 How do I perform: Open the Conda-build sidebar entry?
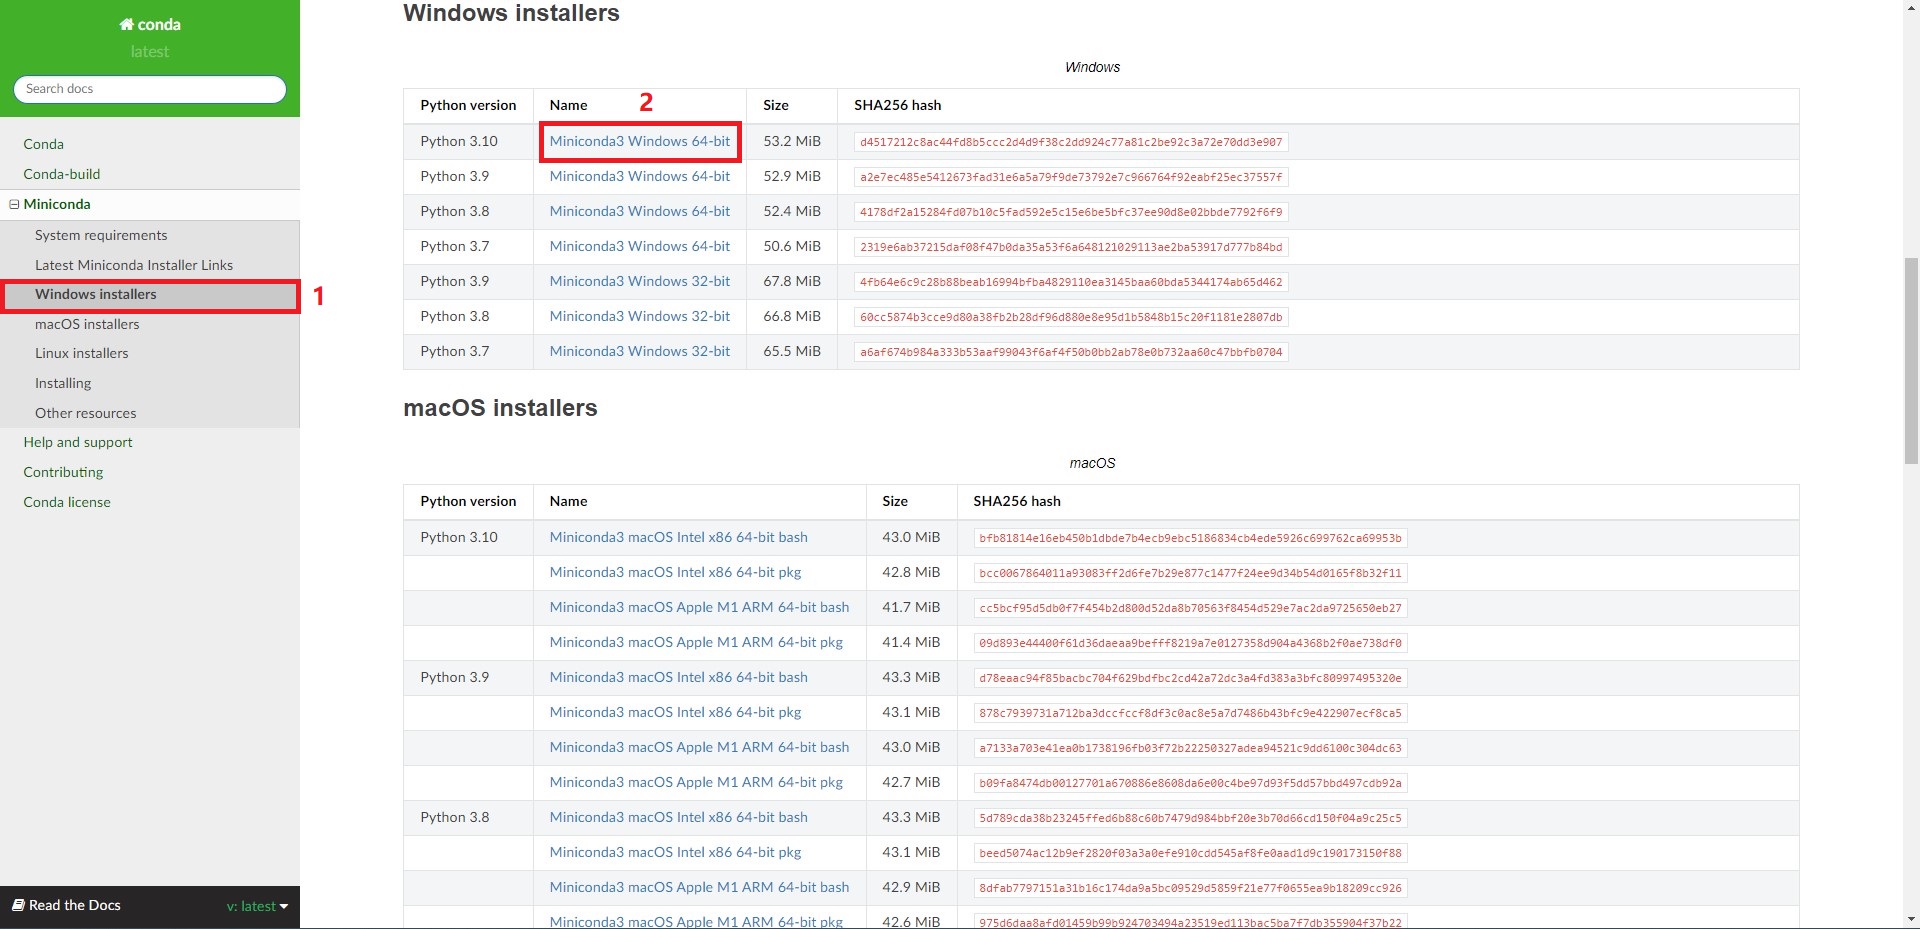click(62, 174)
